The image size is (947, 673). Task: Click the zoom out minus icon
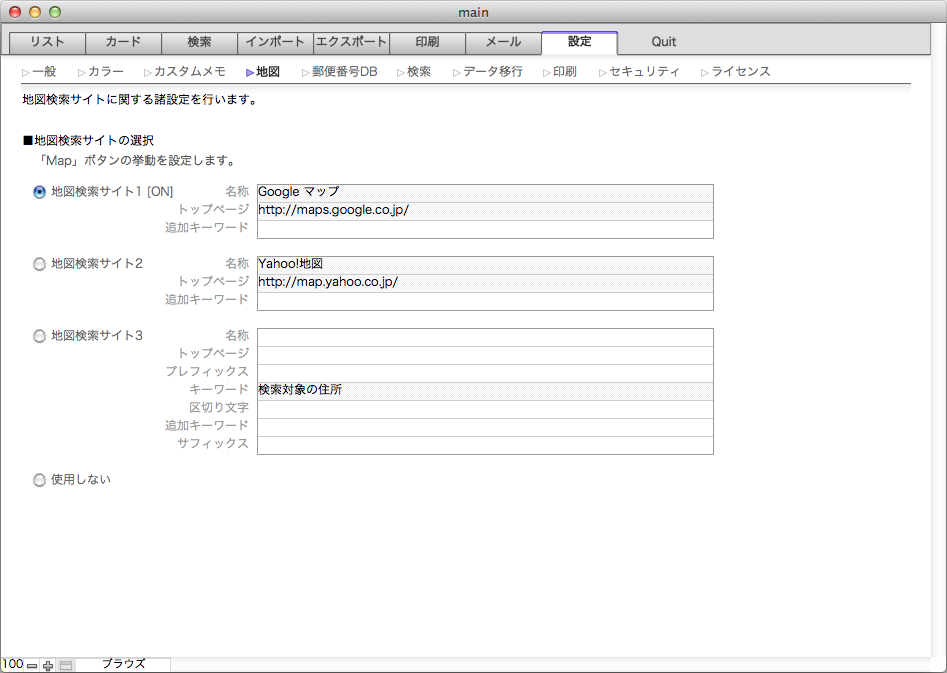(32, 665)
